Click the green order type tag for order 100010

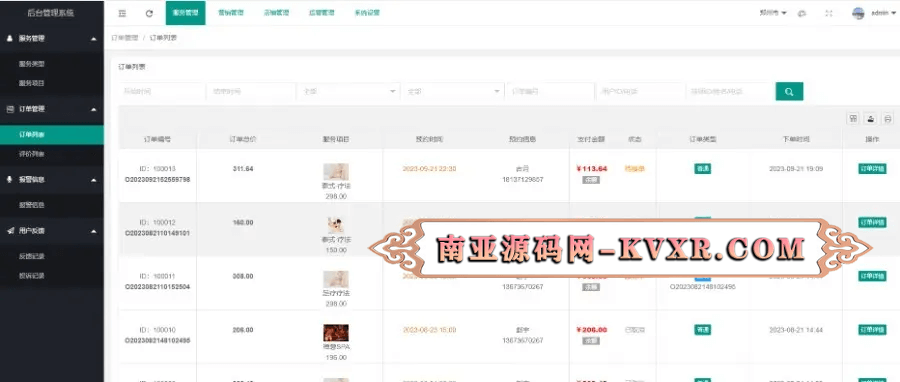pyautogui.click(x=703, y=330)
